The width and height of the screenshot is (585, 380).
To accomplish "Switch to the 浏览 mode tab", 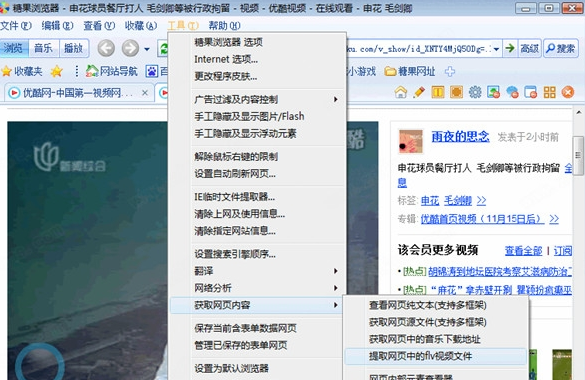I will (x=13, y=48).
